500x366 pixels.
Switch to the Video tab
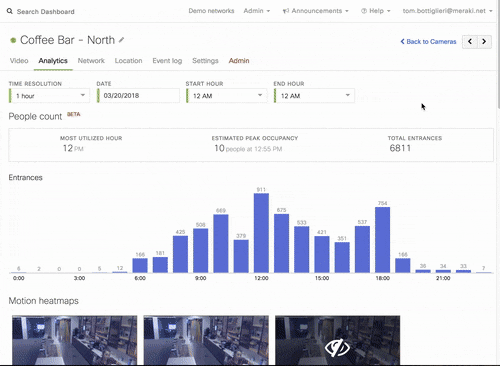point(19,61)
